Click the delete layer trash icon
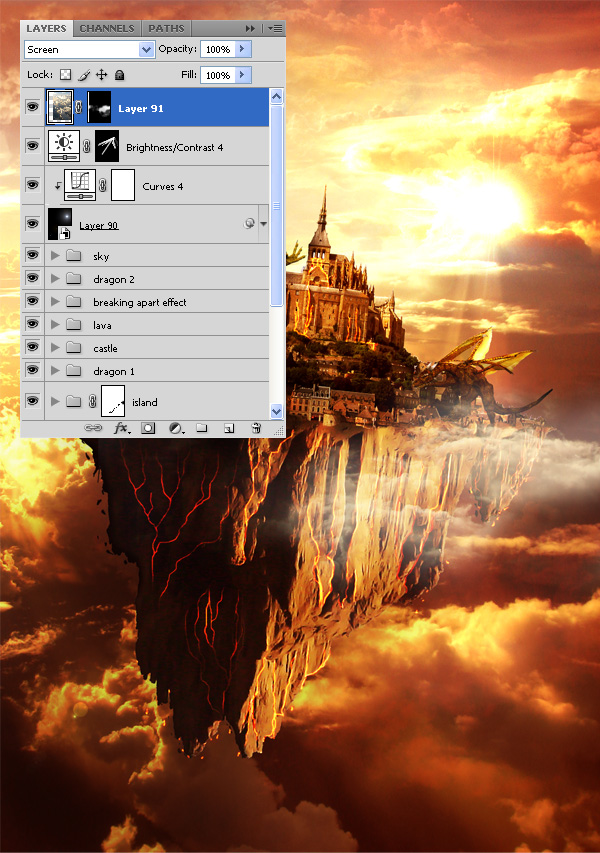600x853 pixels. tap(256, 428)
